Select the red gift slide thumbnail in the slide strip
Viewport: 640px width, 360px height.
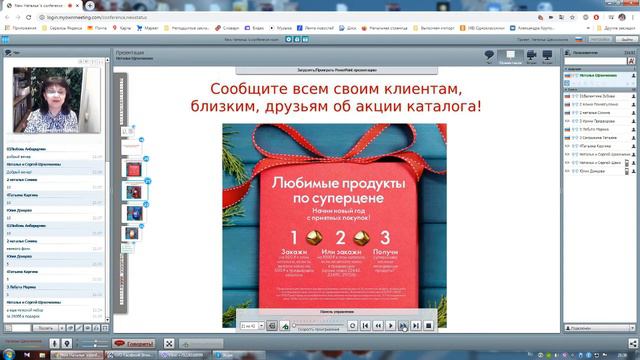tap(133, 169)
